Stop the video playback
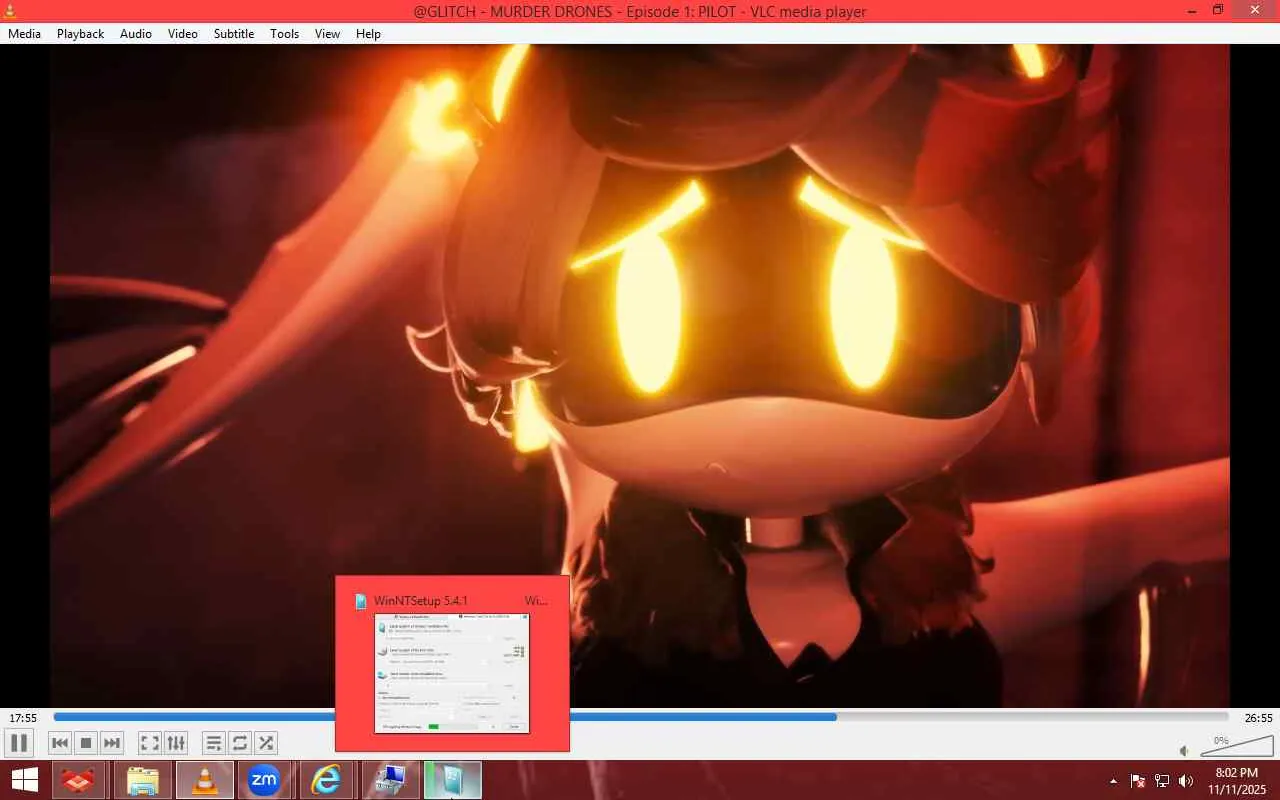 point(86,743)
